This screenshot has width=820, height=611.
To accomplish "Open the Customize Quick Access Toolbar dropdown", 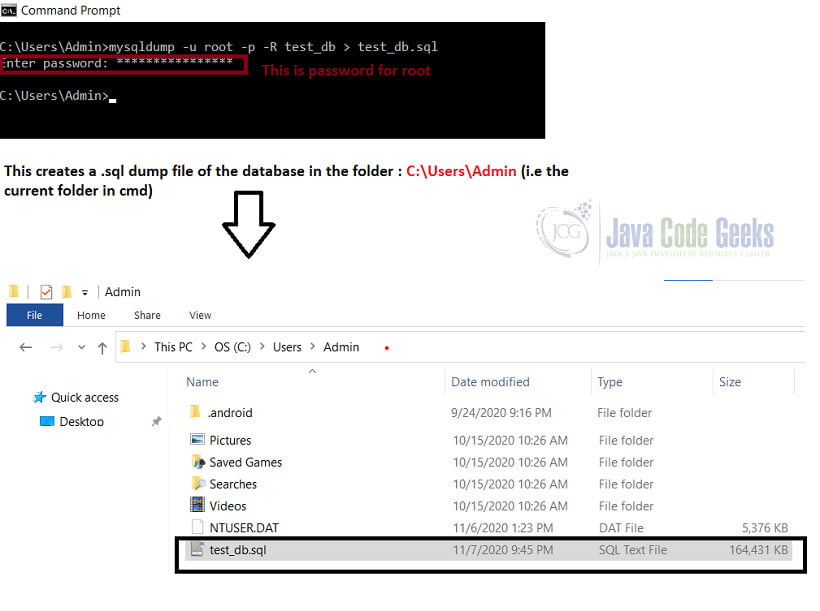I will (85, 292).
